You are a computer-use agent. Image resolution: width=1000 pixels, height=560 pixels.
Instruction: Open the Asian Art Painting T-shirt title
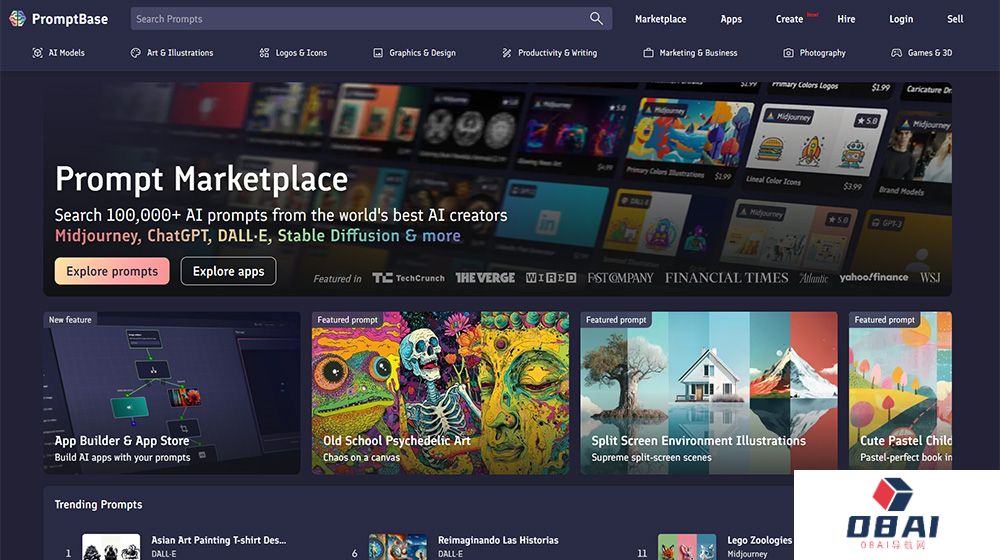coord(219,540)
